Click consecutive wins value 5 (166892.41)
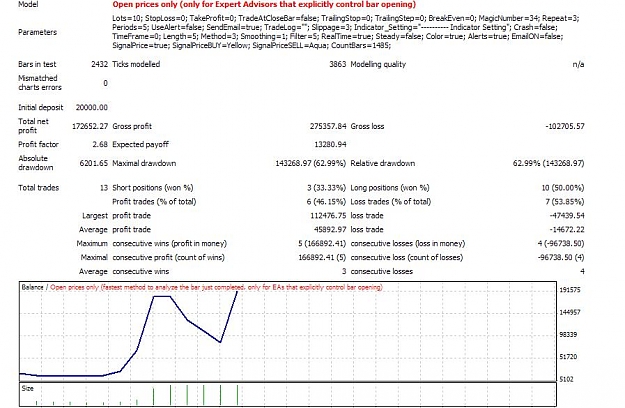Viewport: 625px width, 408px height. click(322, 243)
